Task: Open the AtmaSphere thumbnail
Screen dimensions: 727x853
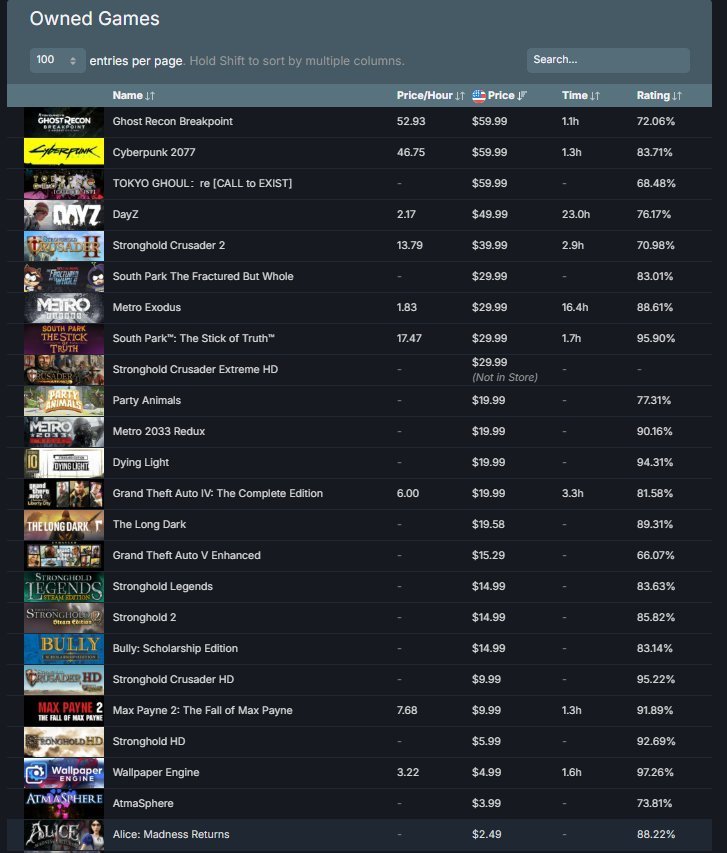Action: [64, 803]
